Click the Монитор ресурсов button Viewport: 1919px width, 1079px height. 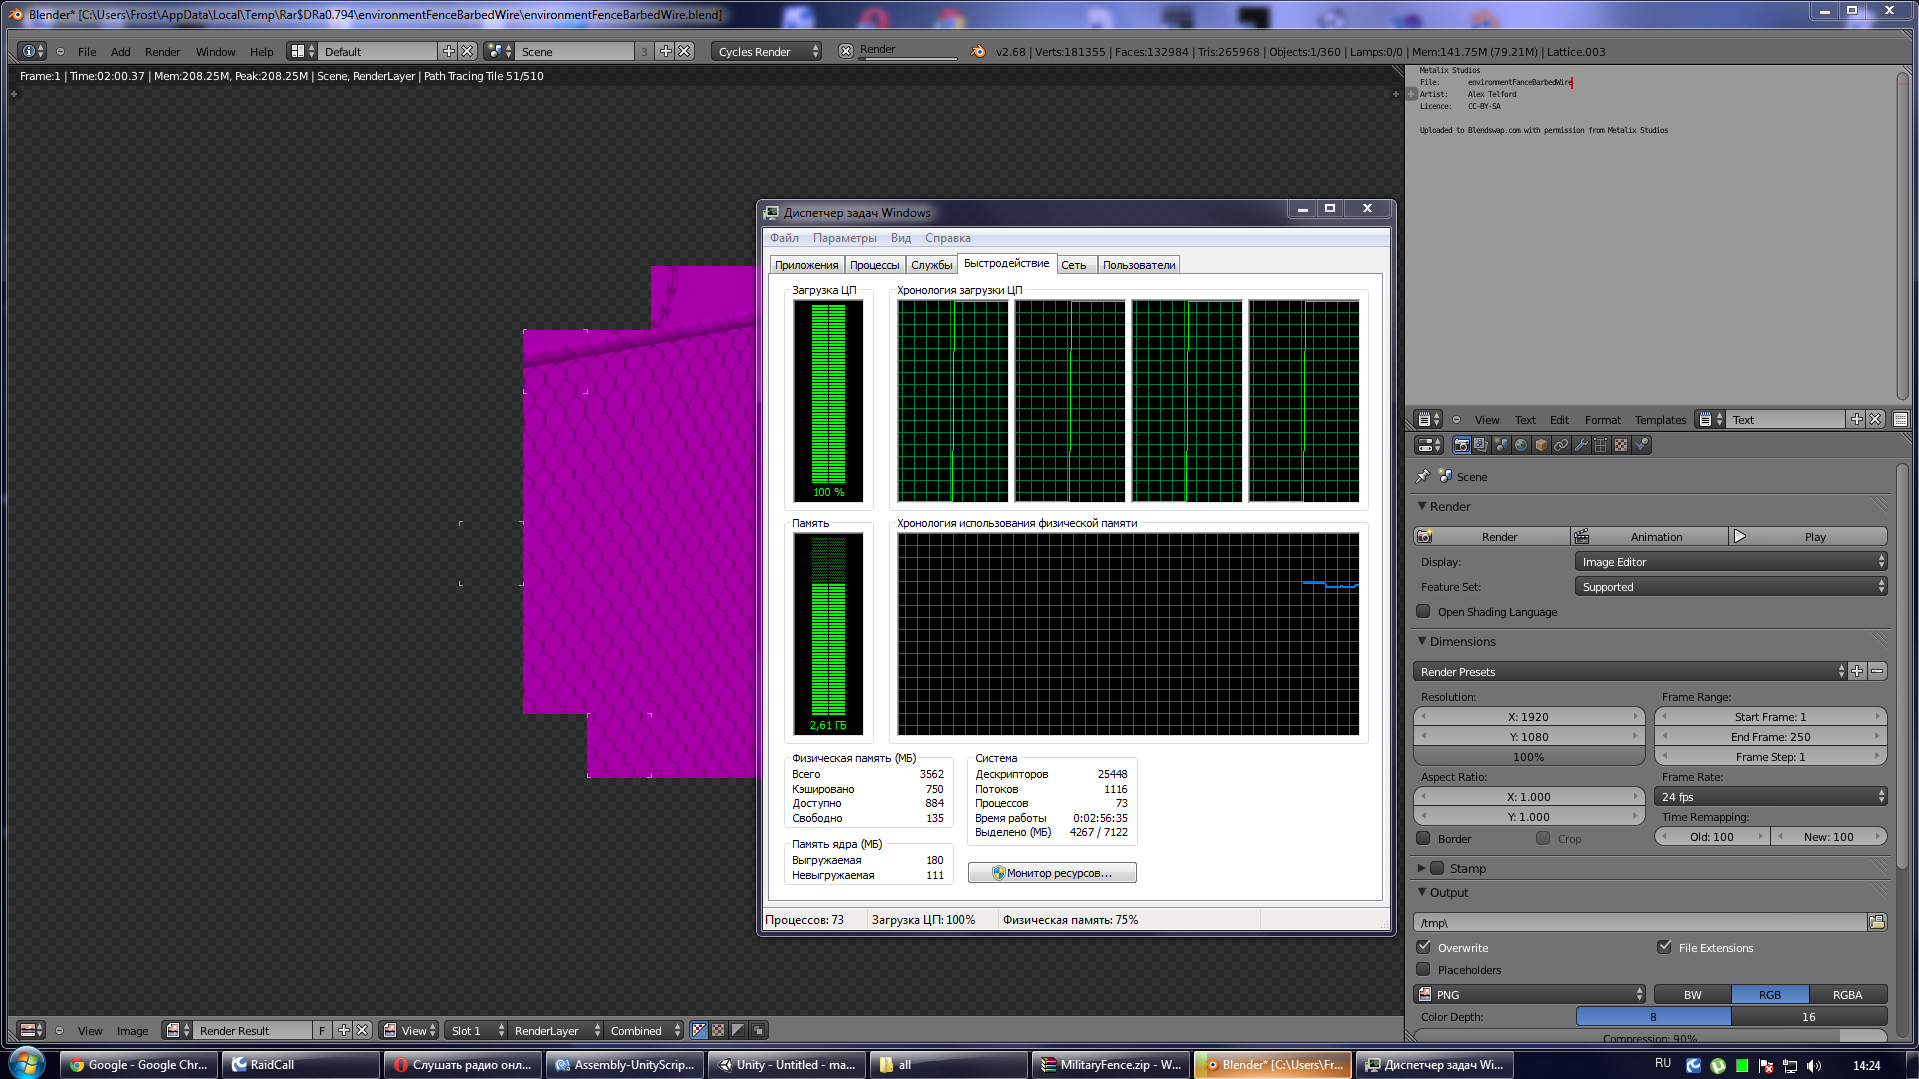point(1052,873)
